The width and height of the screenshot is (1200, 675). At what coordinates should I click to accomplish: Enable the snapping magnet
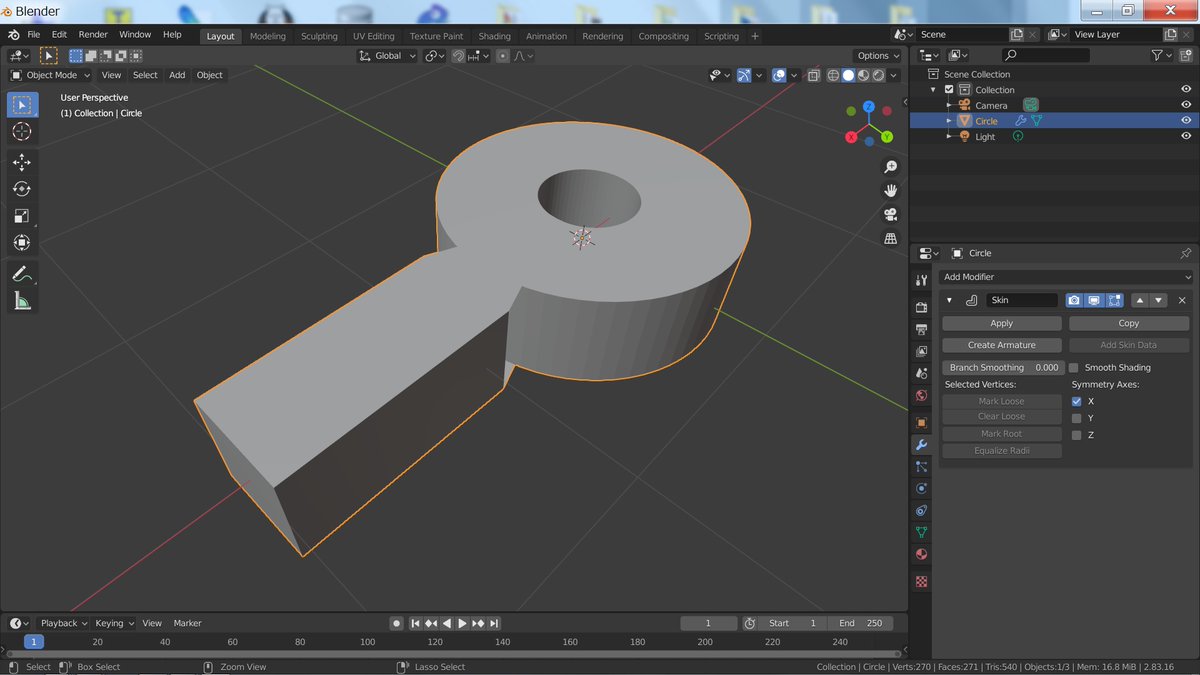[x=458, y=56]
